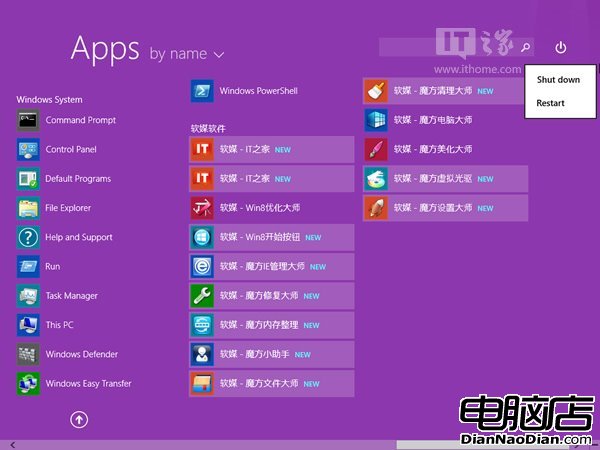Click the Default Programs label

pyautogui.click(x=78, y=179)
